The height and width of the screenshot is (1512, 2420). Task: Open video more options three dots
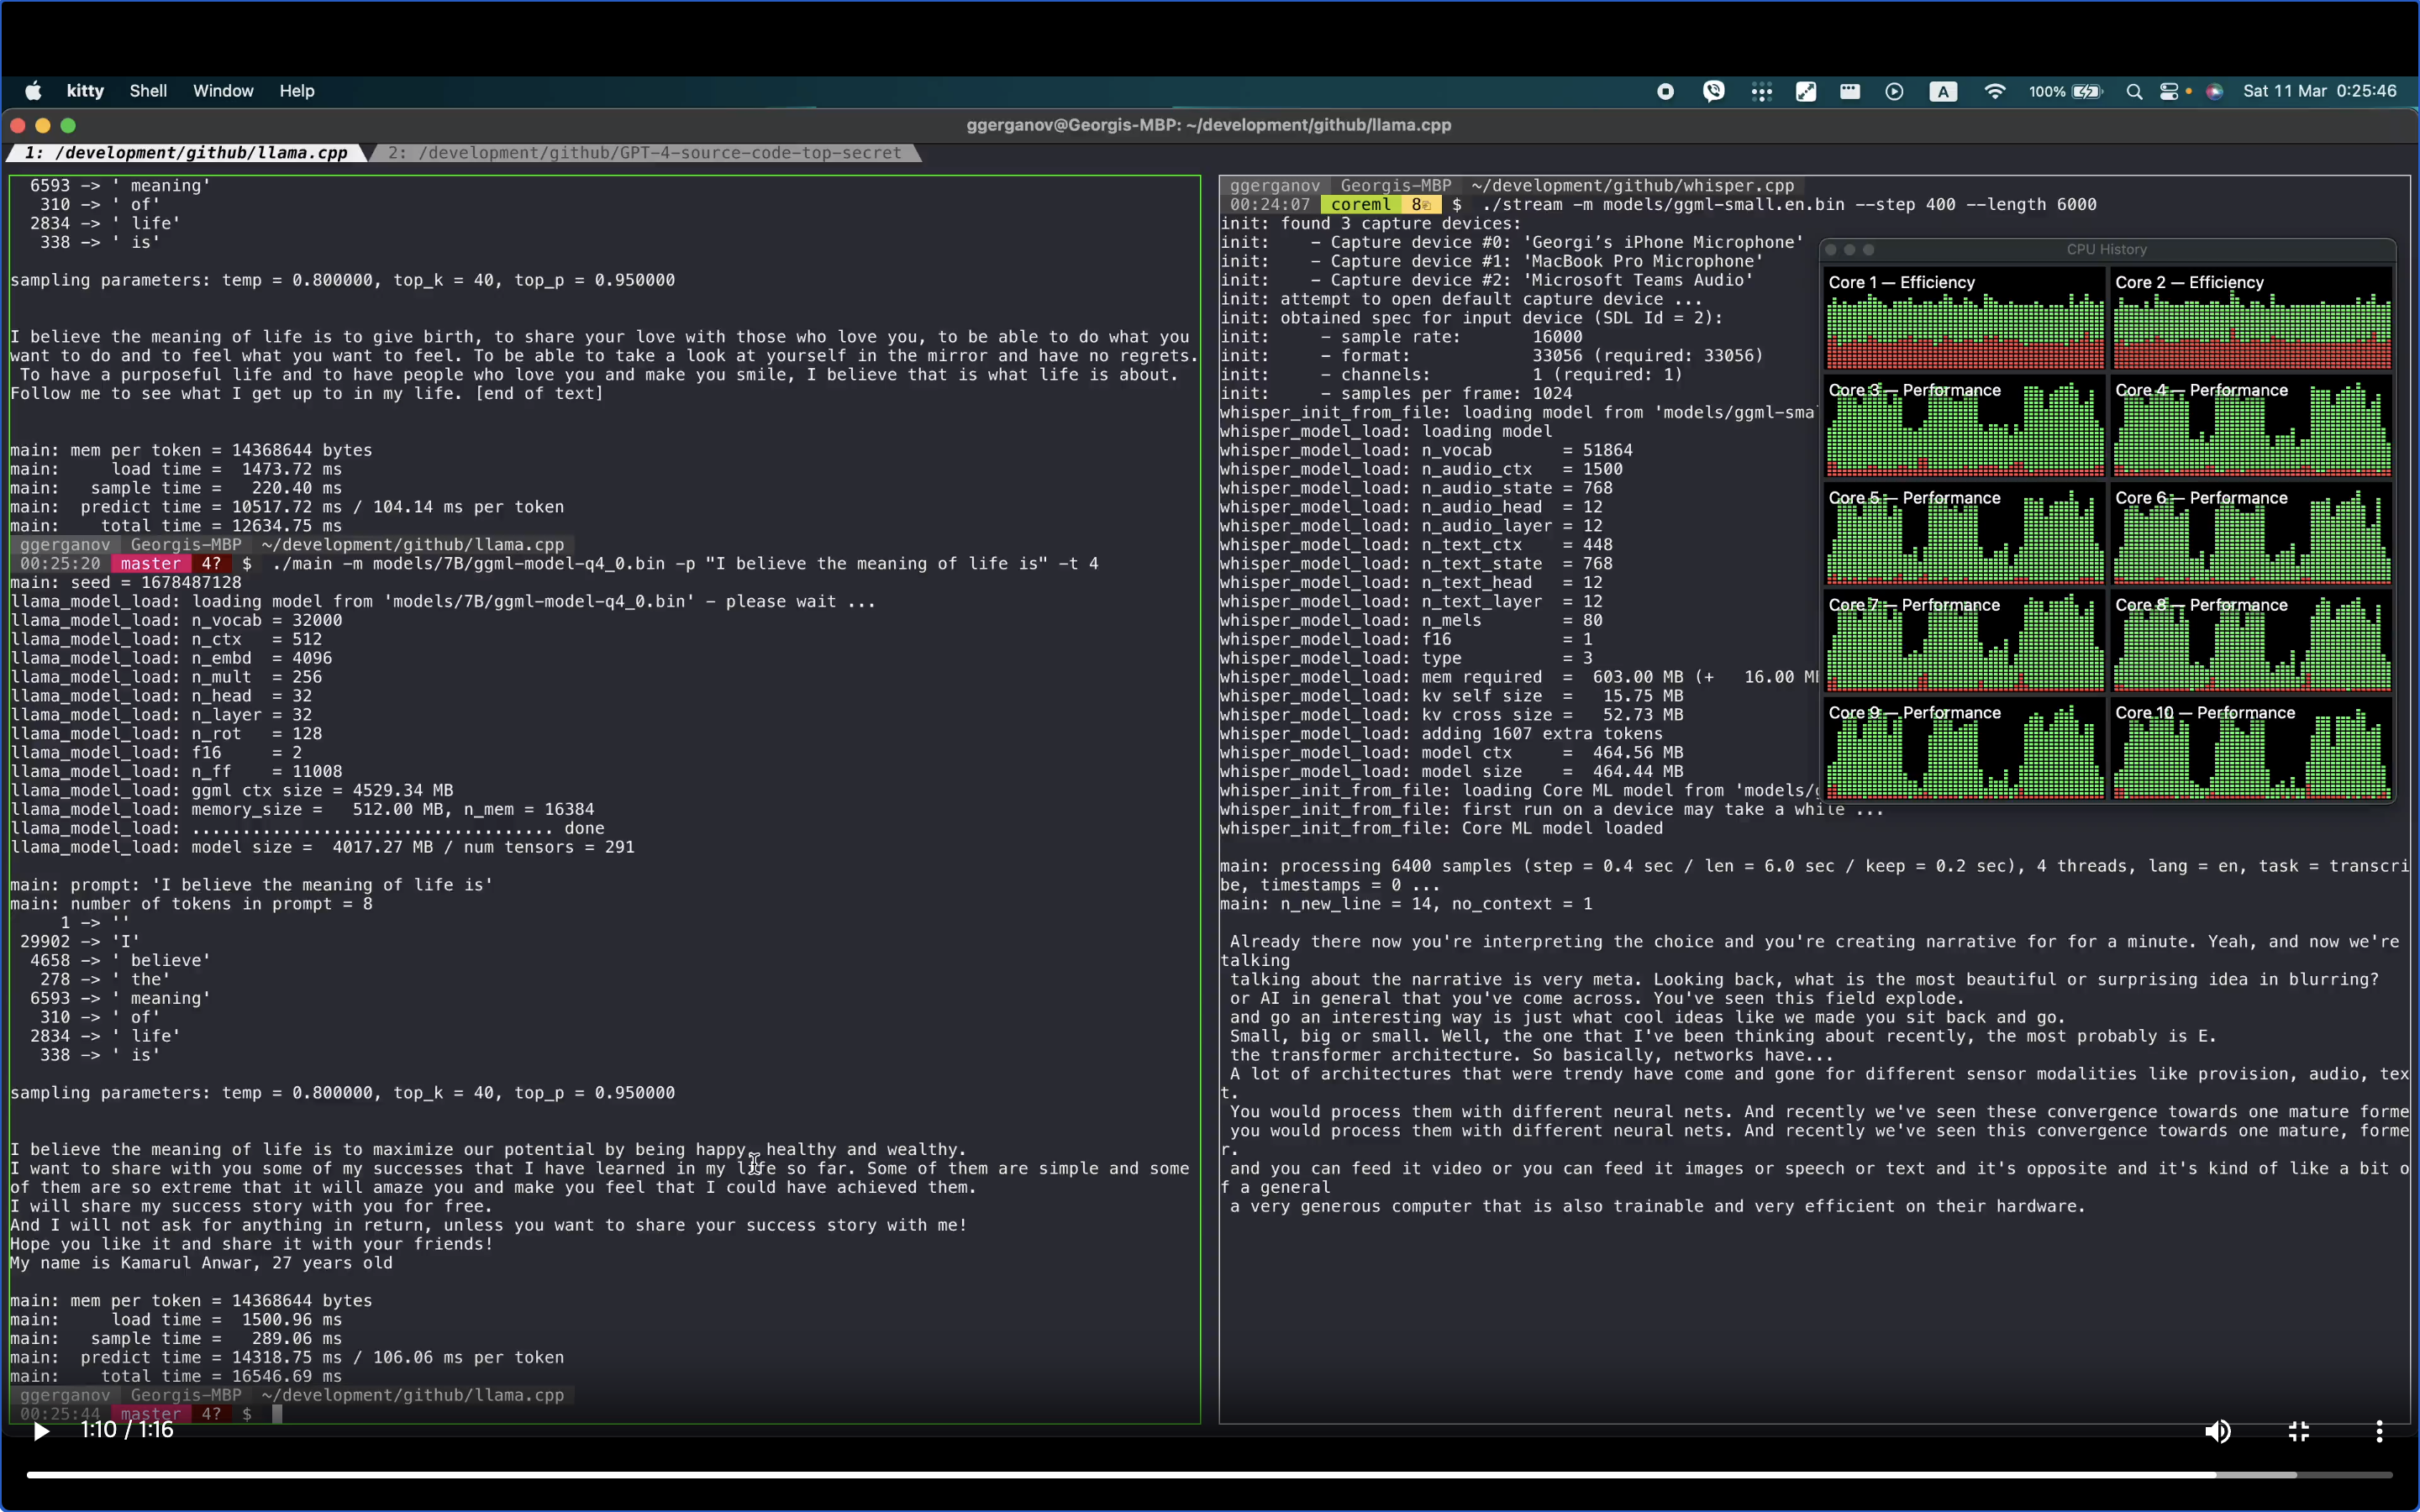pyautogui.click(x=2379, y=1431)
